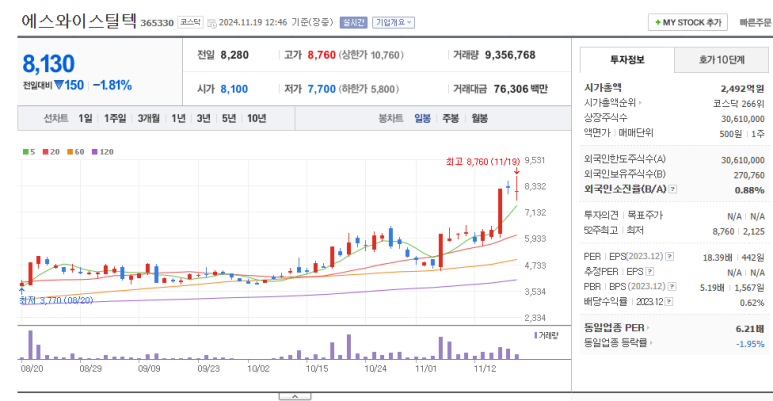The height and width of the screenshot is (401, 773).
Task: Click 시가총액 value 2,492억원
Action: click(x=742, y=89)
